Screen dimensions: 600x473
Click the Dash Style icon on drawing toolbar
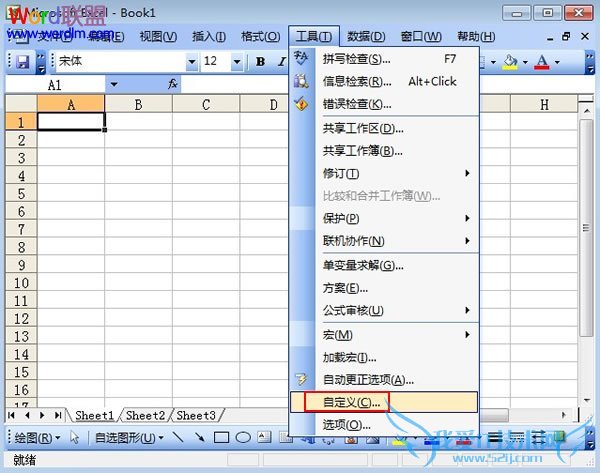tap(517, 437)
